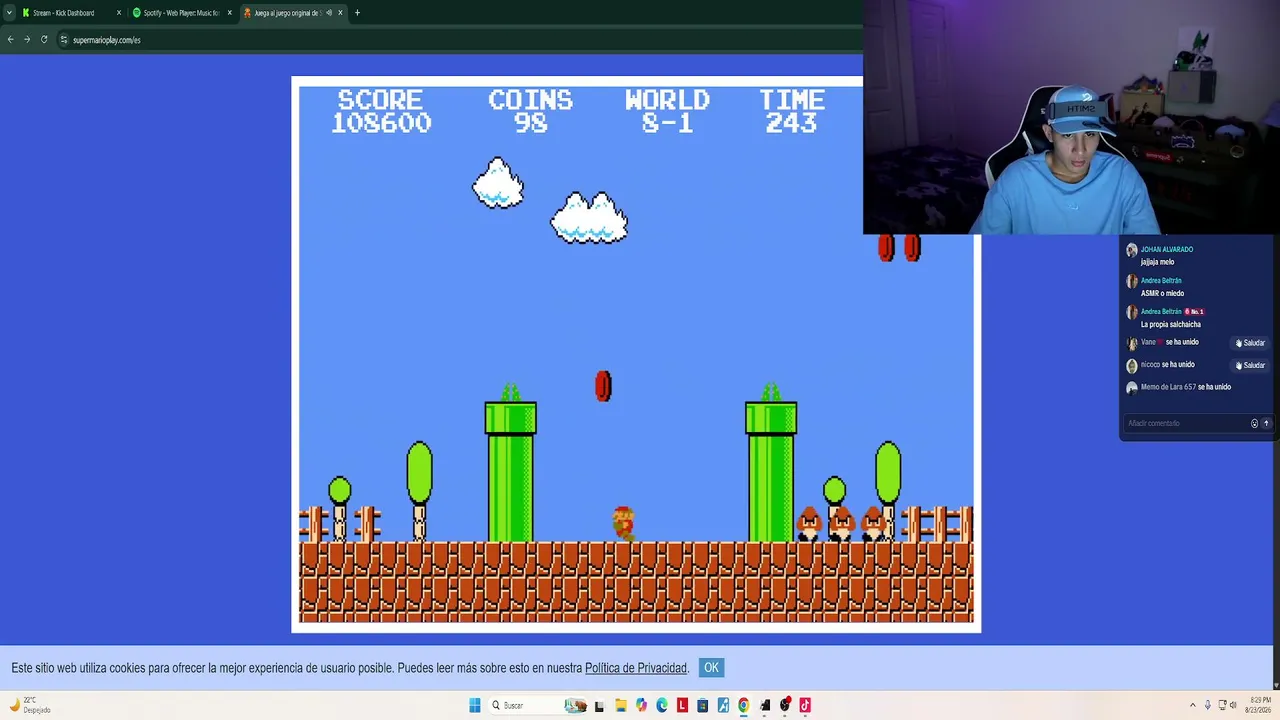Switch to the Stream - Kick Dashboard tab
Image resolution: width=1280 pixels, height=720 pixels.
(x=70, y=13)
